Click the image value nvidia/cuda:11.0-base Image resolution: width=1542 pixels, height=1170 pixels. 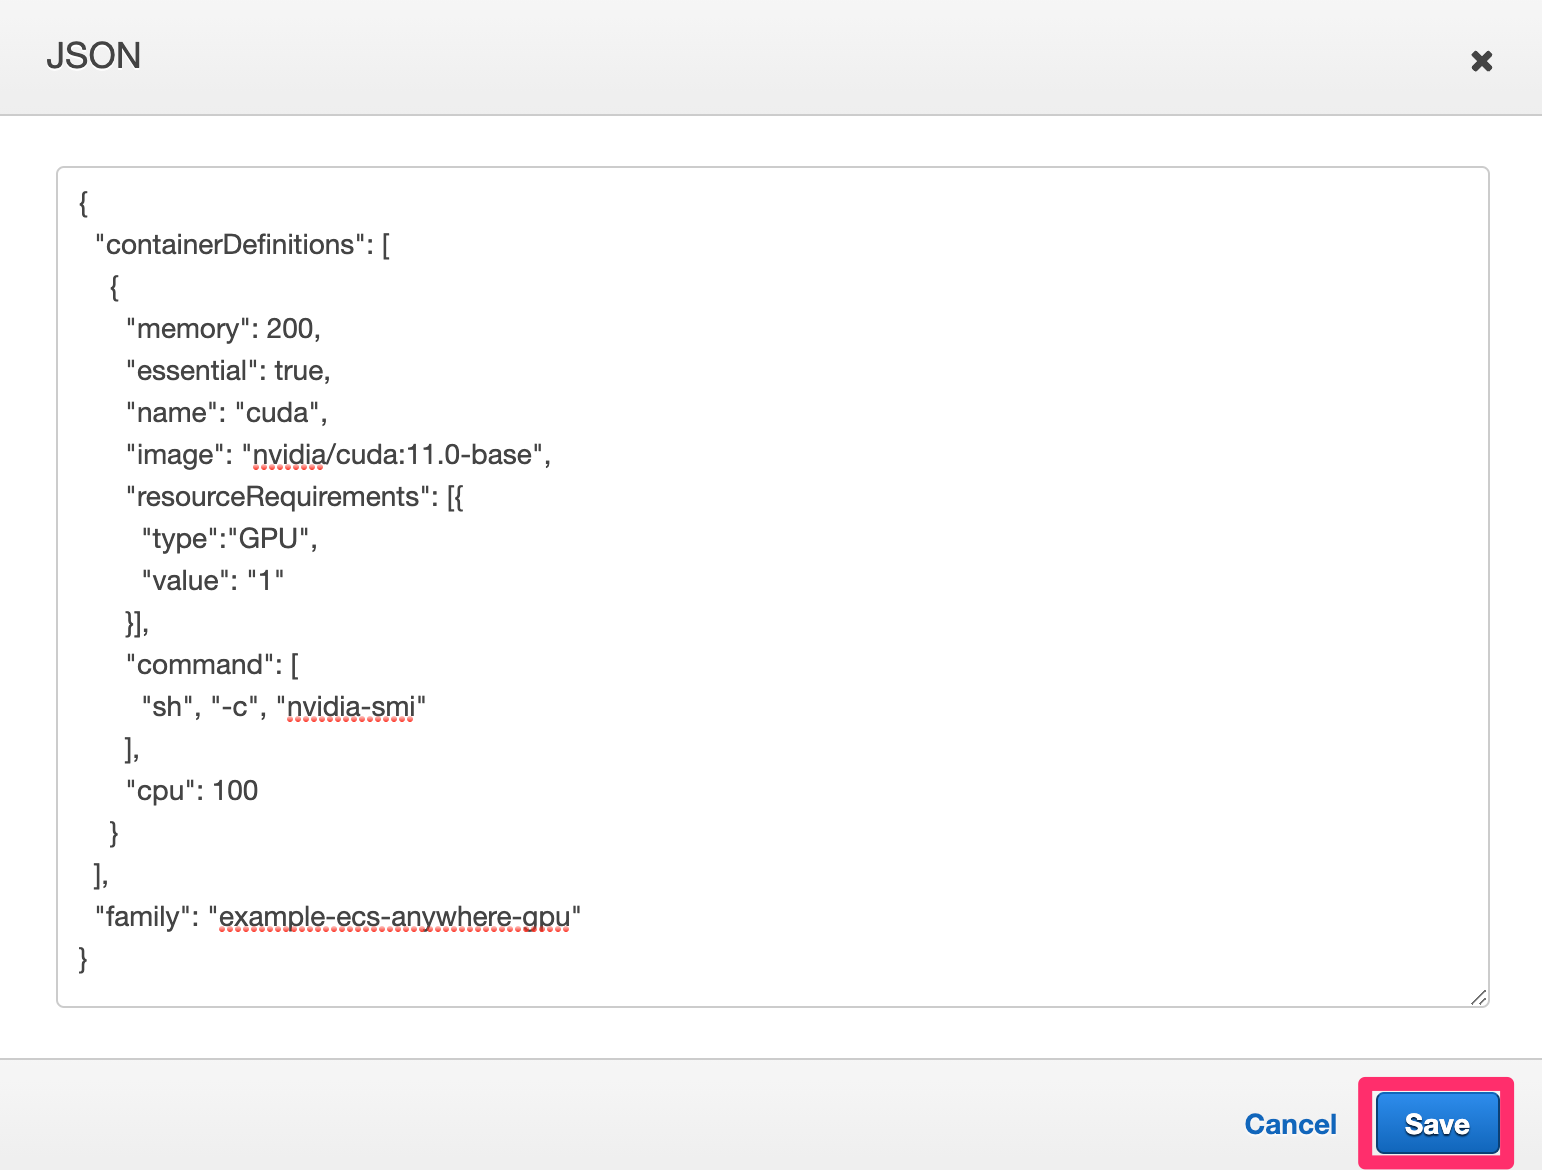[x=396, y=454]
